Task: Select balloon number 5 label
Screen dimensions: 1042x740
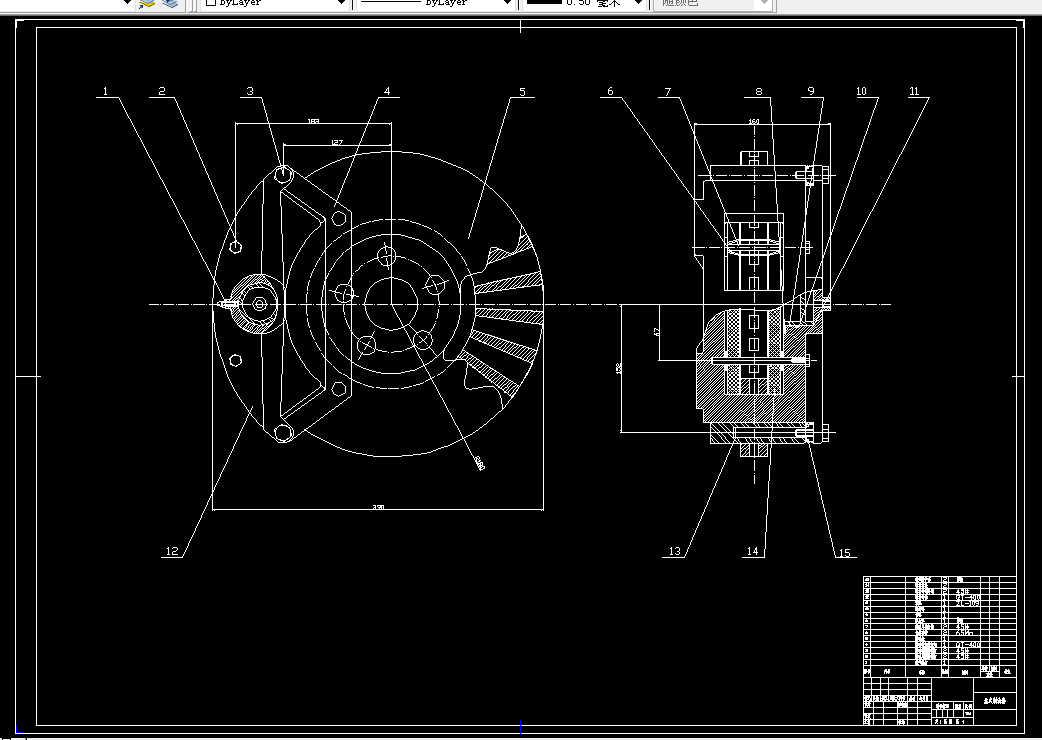Action: point(522,92)
